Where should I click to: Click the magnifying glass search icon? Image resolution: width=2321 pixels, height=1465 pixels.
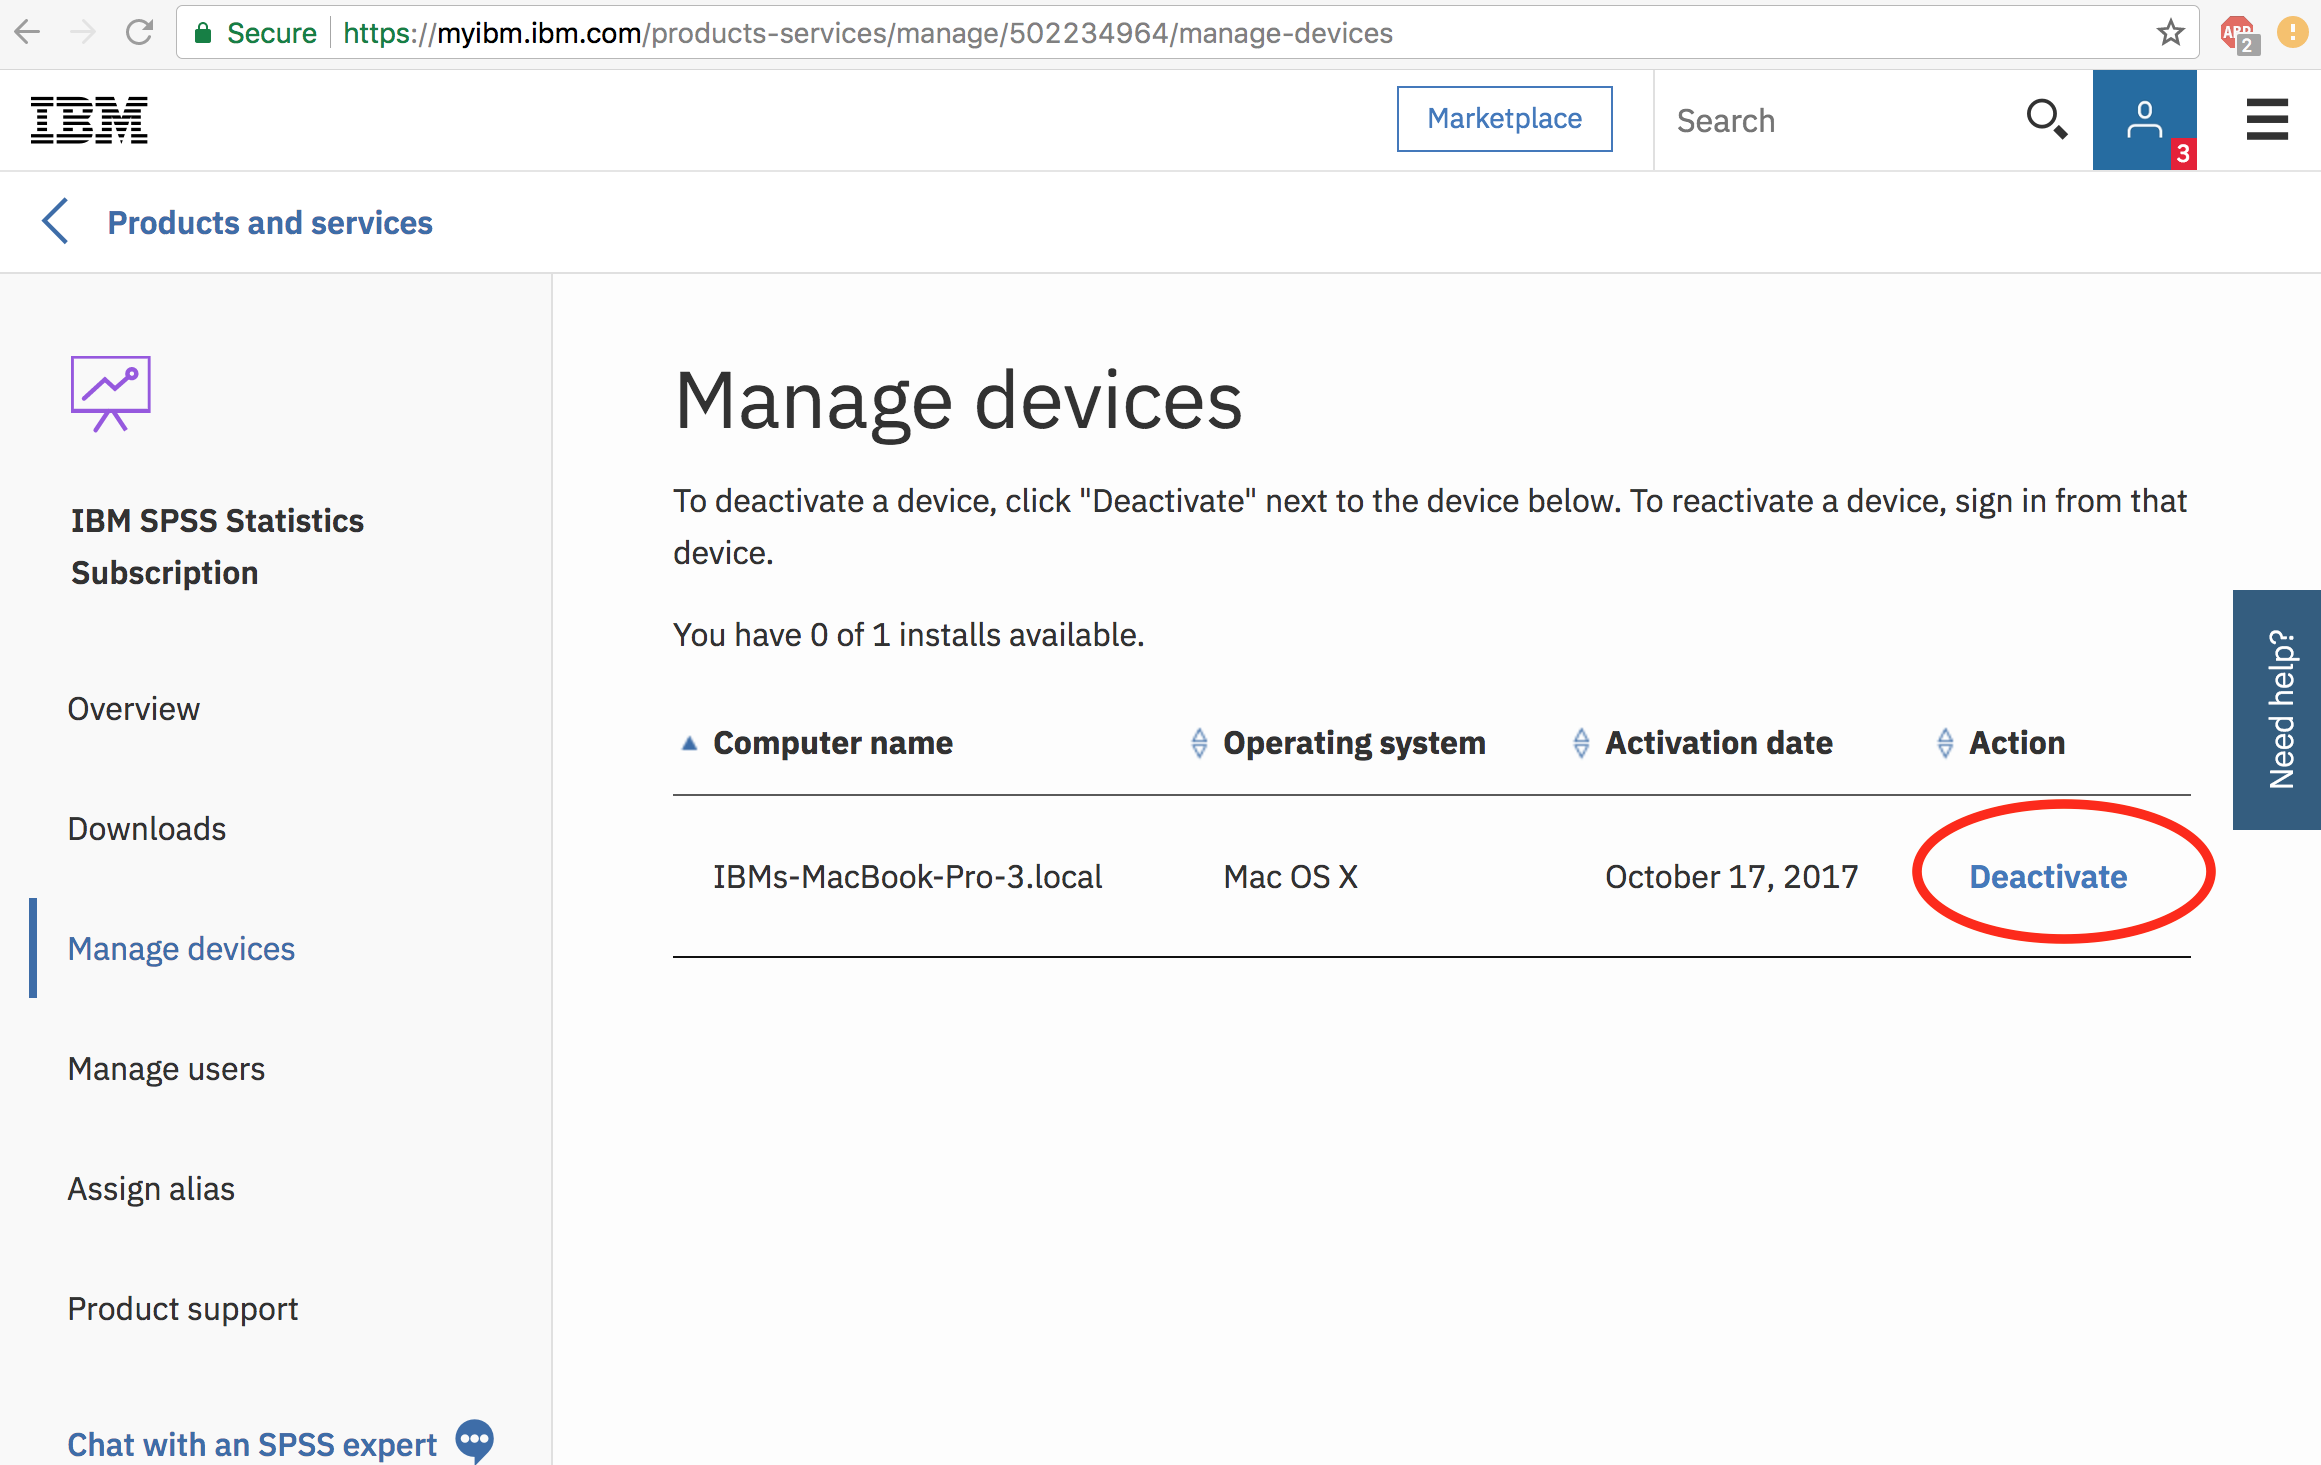point(2046,119)
